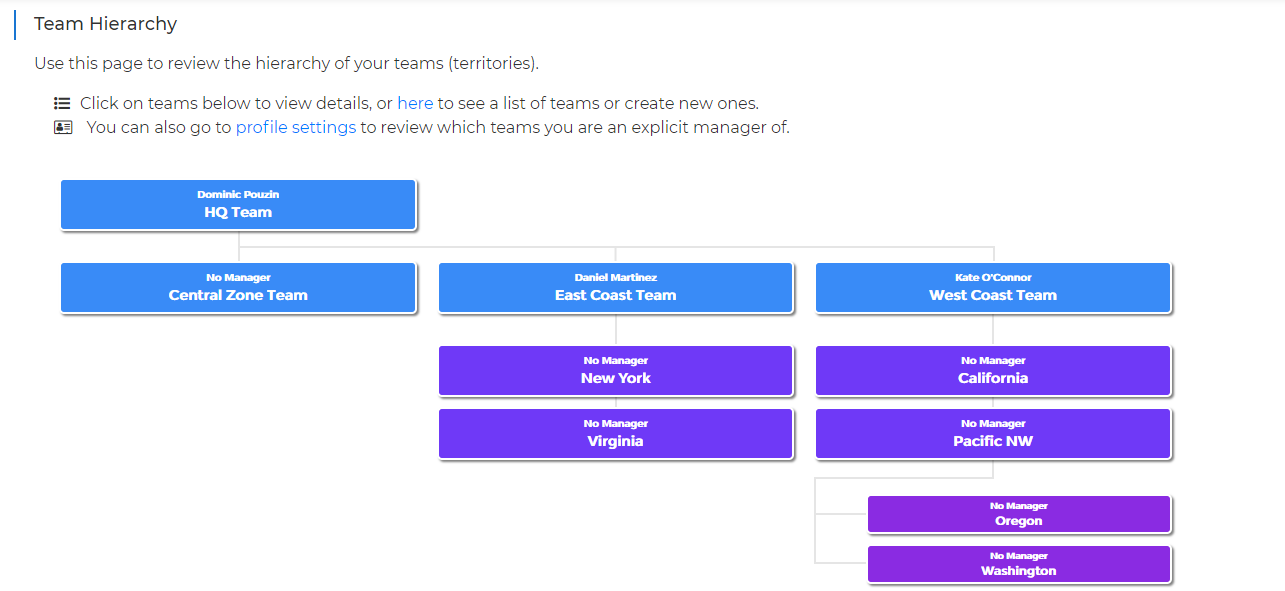
Task: View the New York team
Action: click(x=615, y=371)
